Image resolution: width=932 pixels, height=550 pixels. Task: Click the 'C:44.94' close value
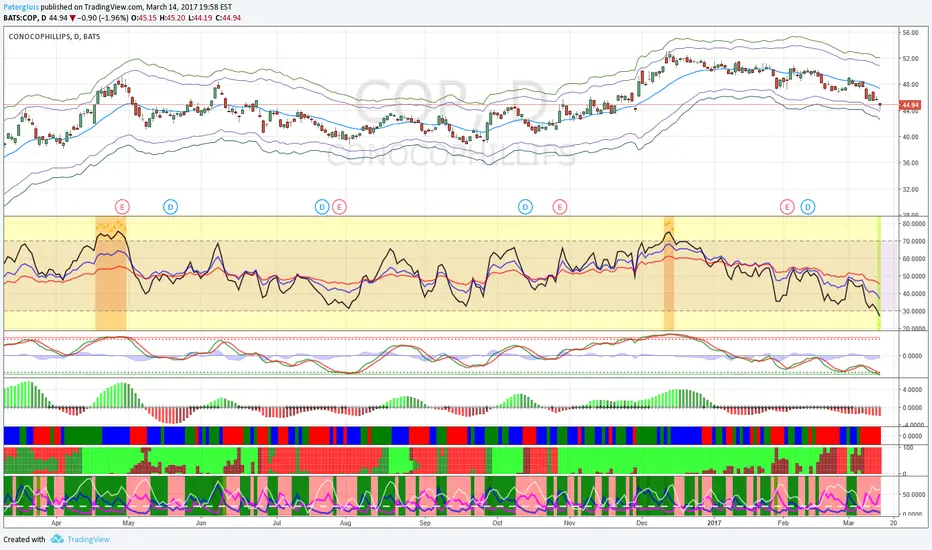[x=228, y=18]
